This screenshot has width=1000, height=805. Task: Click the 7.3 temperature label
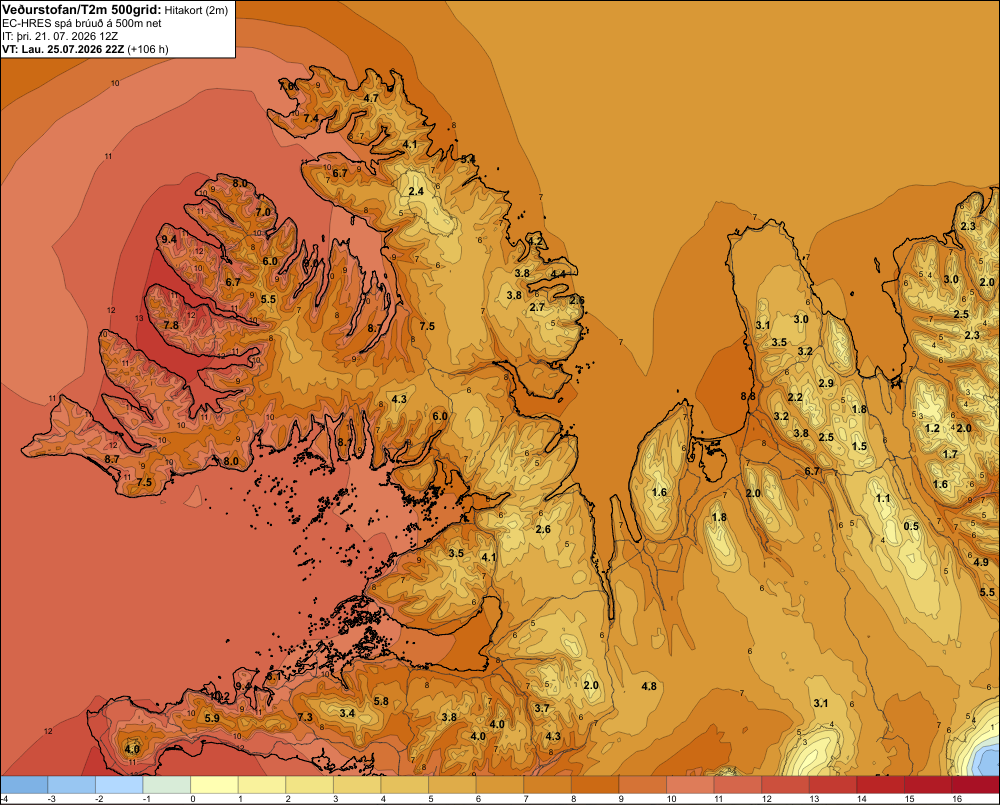305,717
